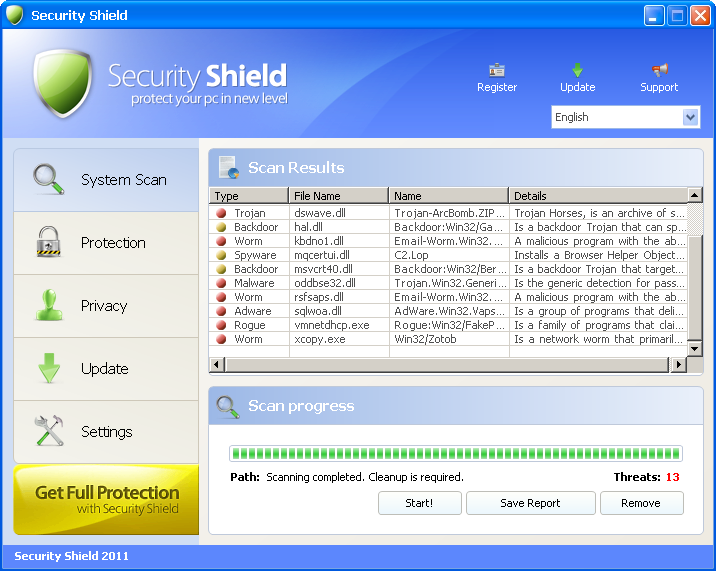Select the xcopy.exe file name
The image size is (716, 571).
[320, 339]
